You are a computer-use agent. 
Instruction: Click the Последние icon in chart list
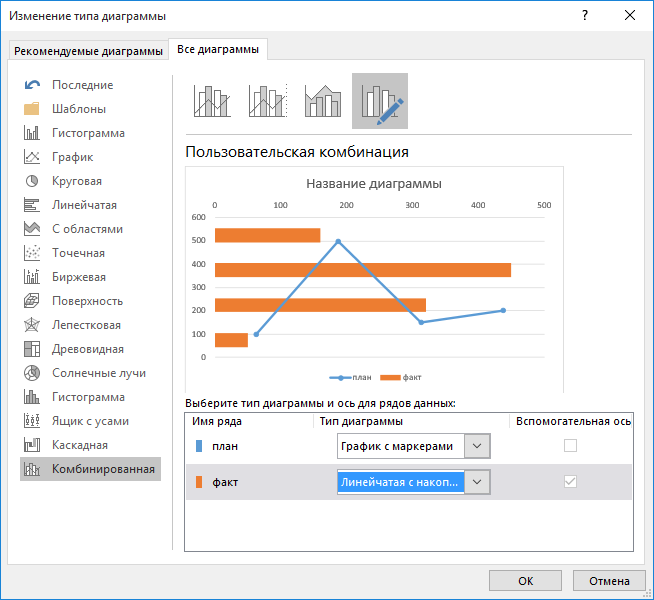tap(32, 85)
